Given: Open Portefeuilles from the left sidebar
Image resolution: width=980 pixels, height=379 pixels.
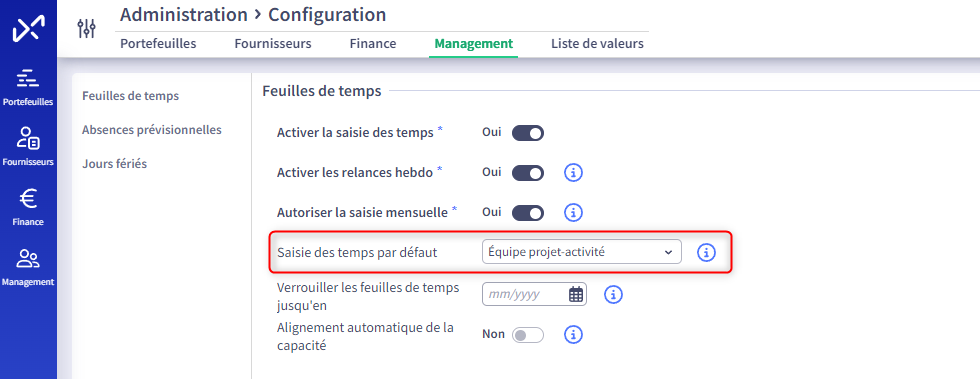Looking at the screenshot, I should coord(28,87).
